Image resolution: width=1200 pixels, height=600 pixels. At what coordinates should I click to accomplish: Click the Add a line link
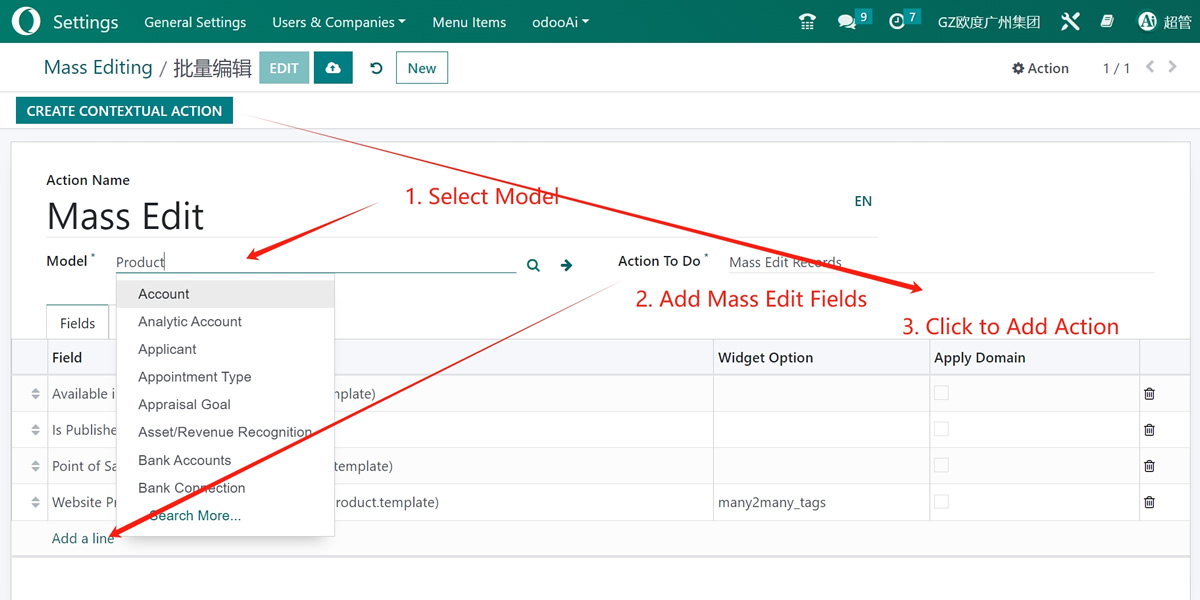(82, 538)
